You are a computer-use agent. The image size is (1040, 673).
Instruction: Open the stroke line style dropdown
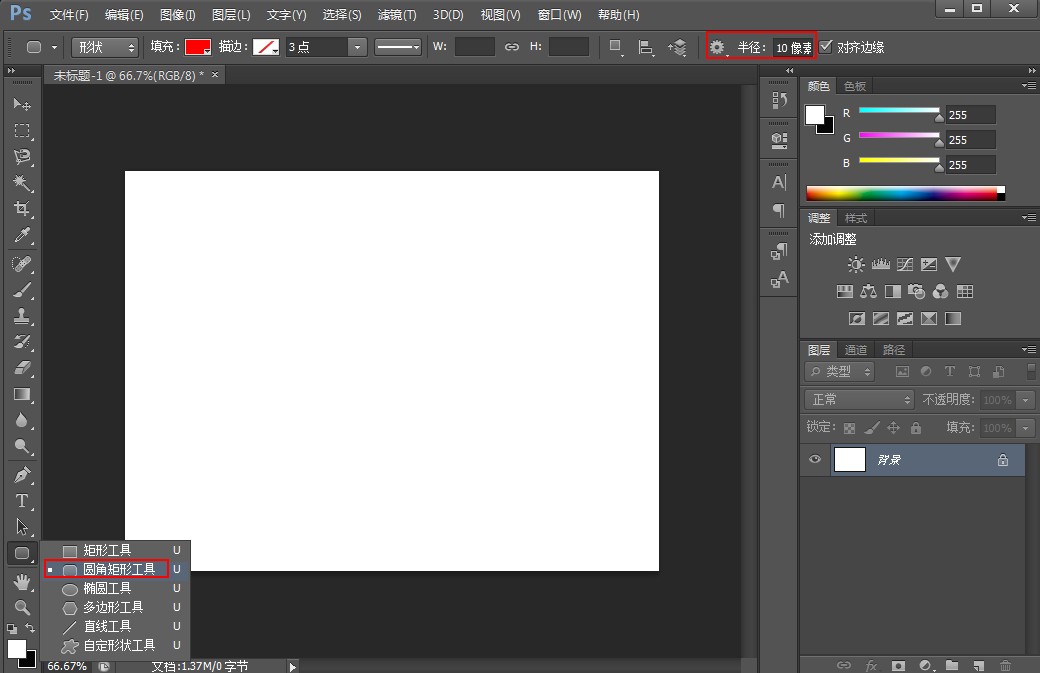click(x=398, y=47)
